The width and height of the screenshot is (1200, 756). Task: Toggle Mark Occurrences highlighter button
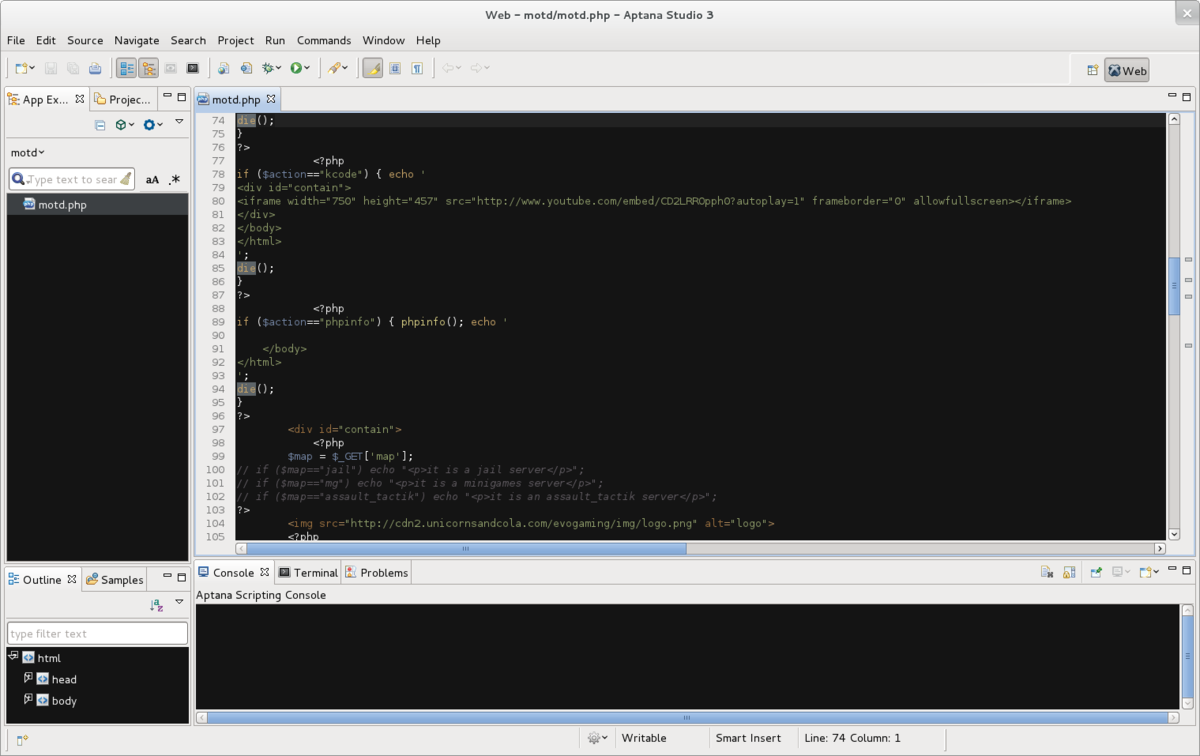[373, 68]
